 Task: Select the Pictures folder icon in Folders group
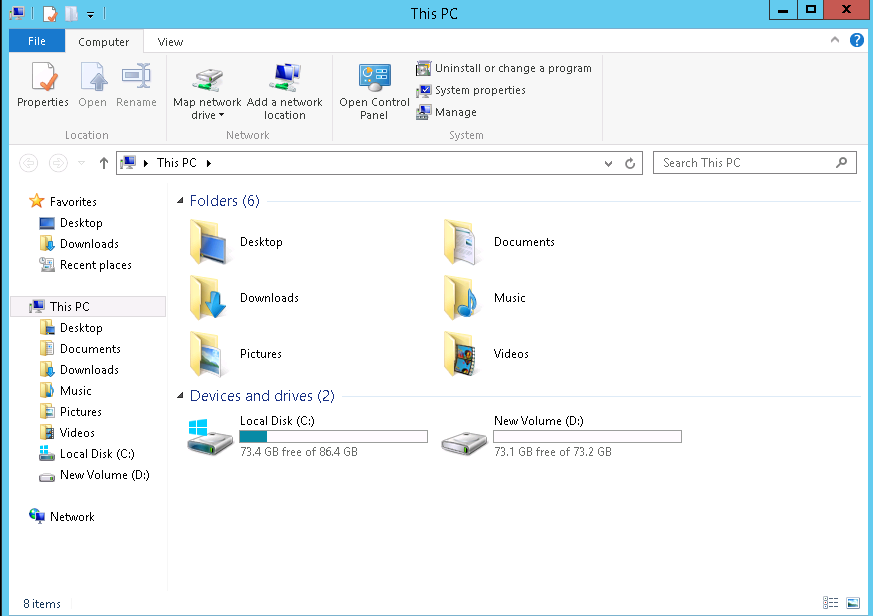206,354
